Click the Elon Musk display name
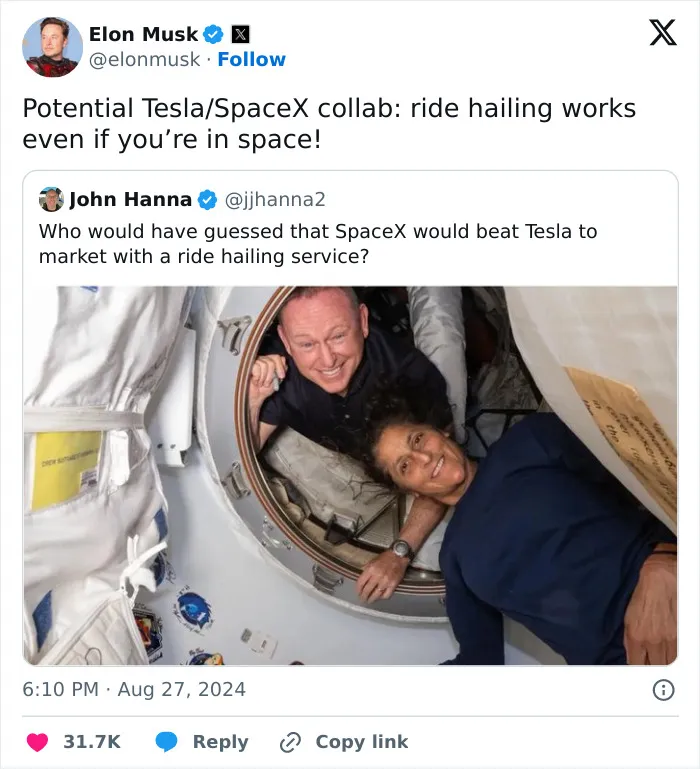The height and width of the screenshot is (769, 700). (x=143, y=34)
